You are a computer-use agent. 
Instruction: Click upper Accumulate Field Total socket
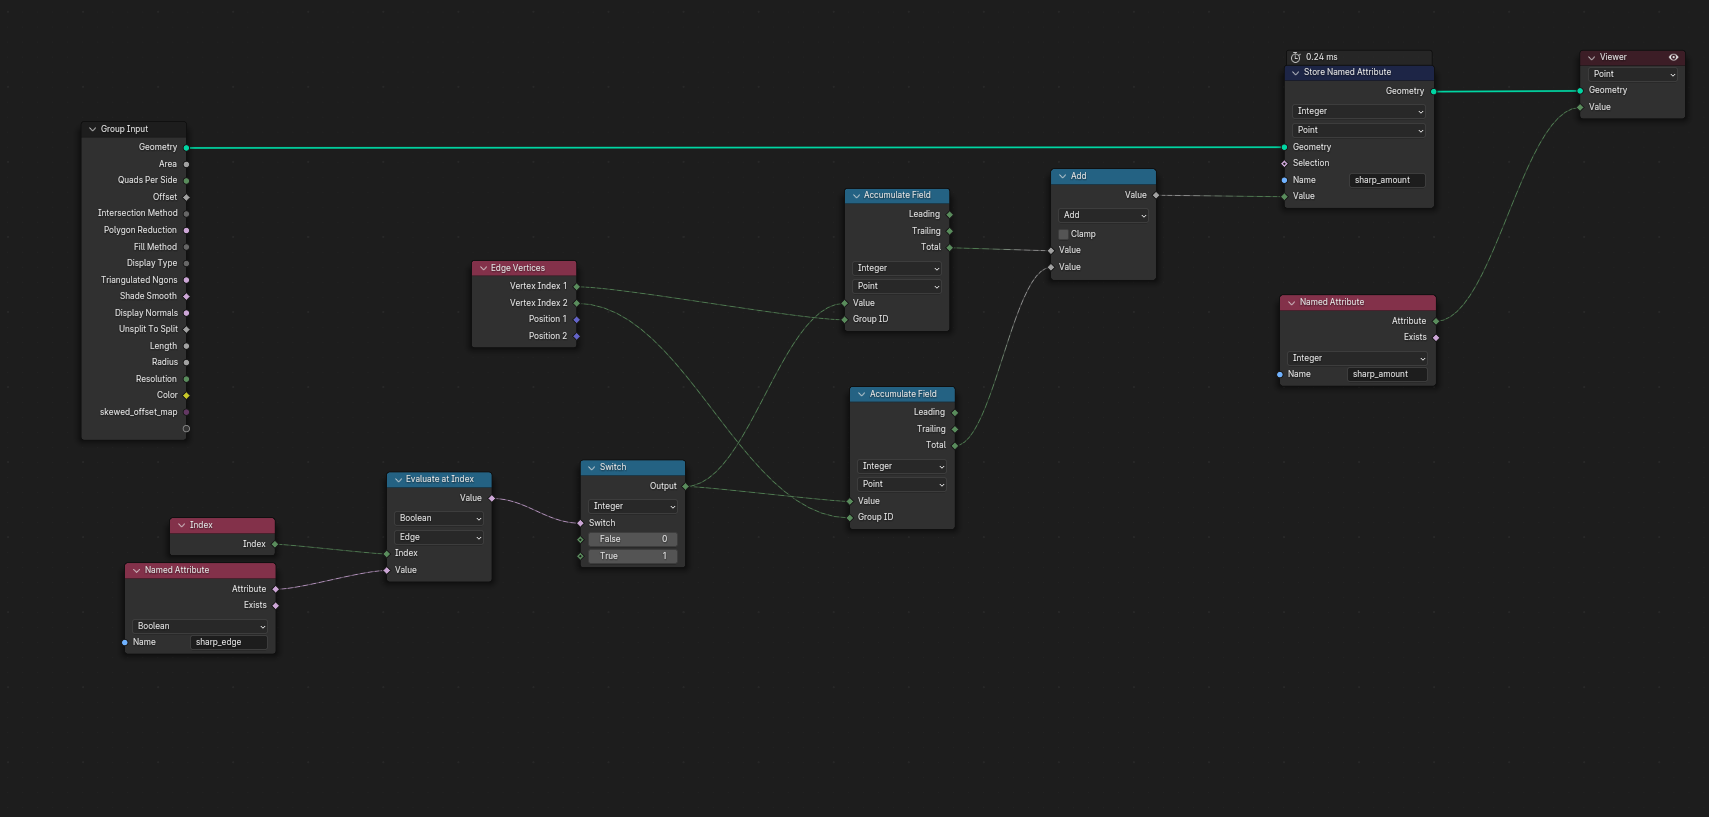pos(950,247)
